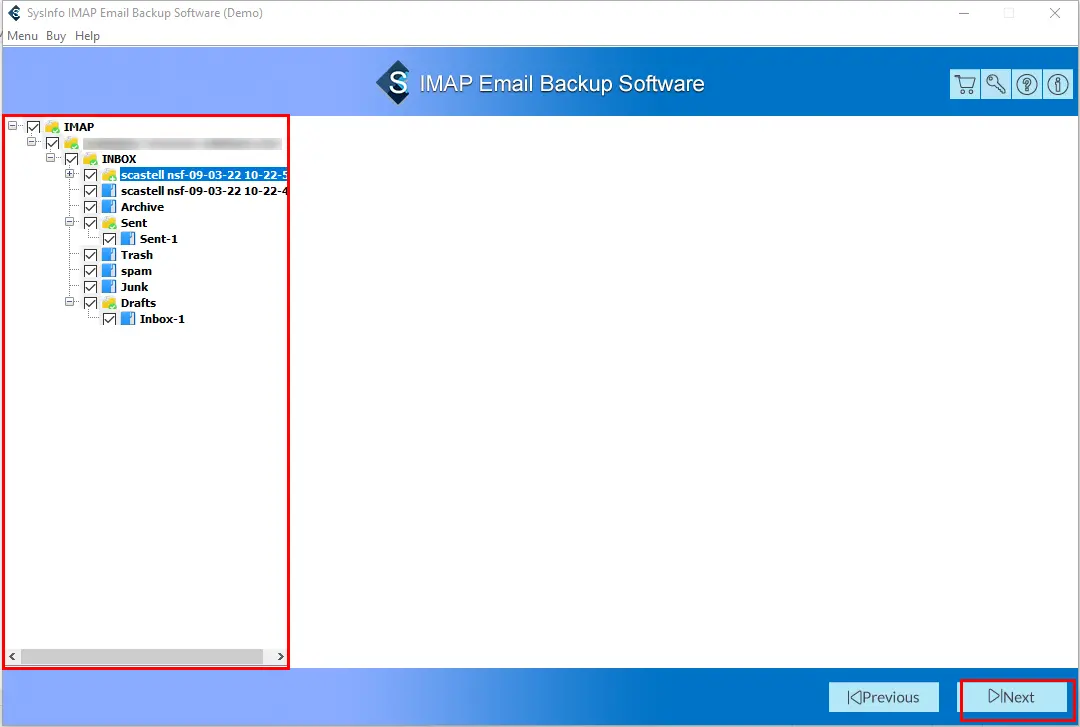The height and width of the screenshot is (727, 1080).
Task: Open the shopping cart buy icon
Action: click(965, 85)
